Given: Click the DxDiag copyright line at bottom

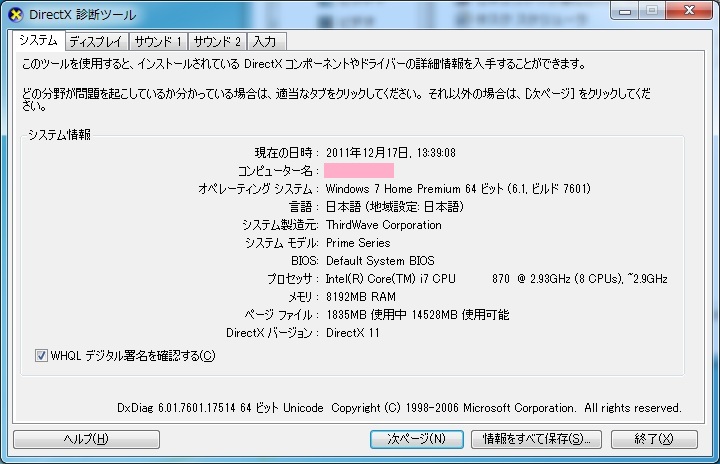Looking at the screenshot, I should point(399,408).
